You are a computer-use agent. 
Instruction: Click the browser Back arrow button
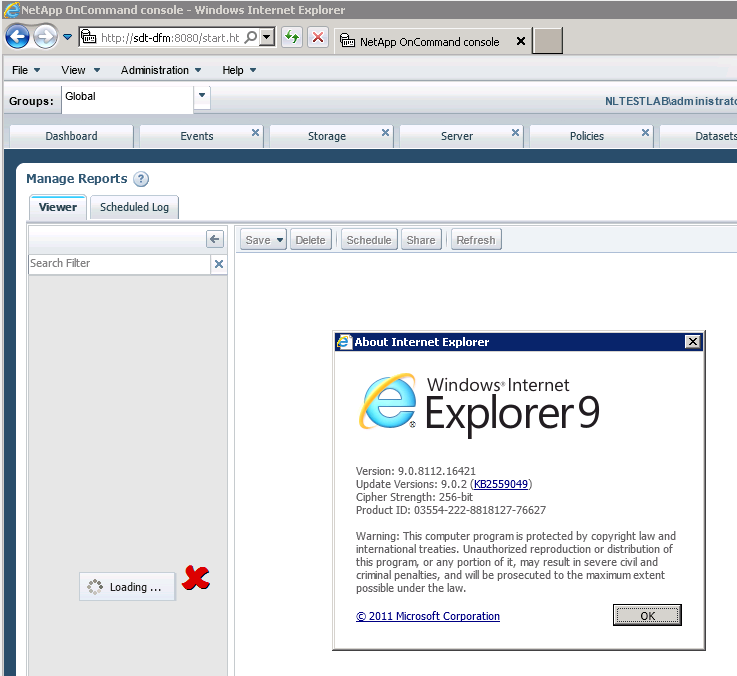[x=17, y=36]
